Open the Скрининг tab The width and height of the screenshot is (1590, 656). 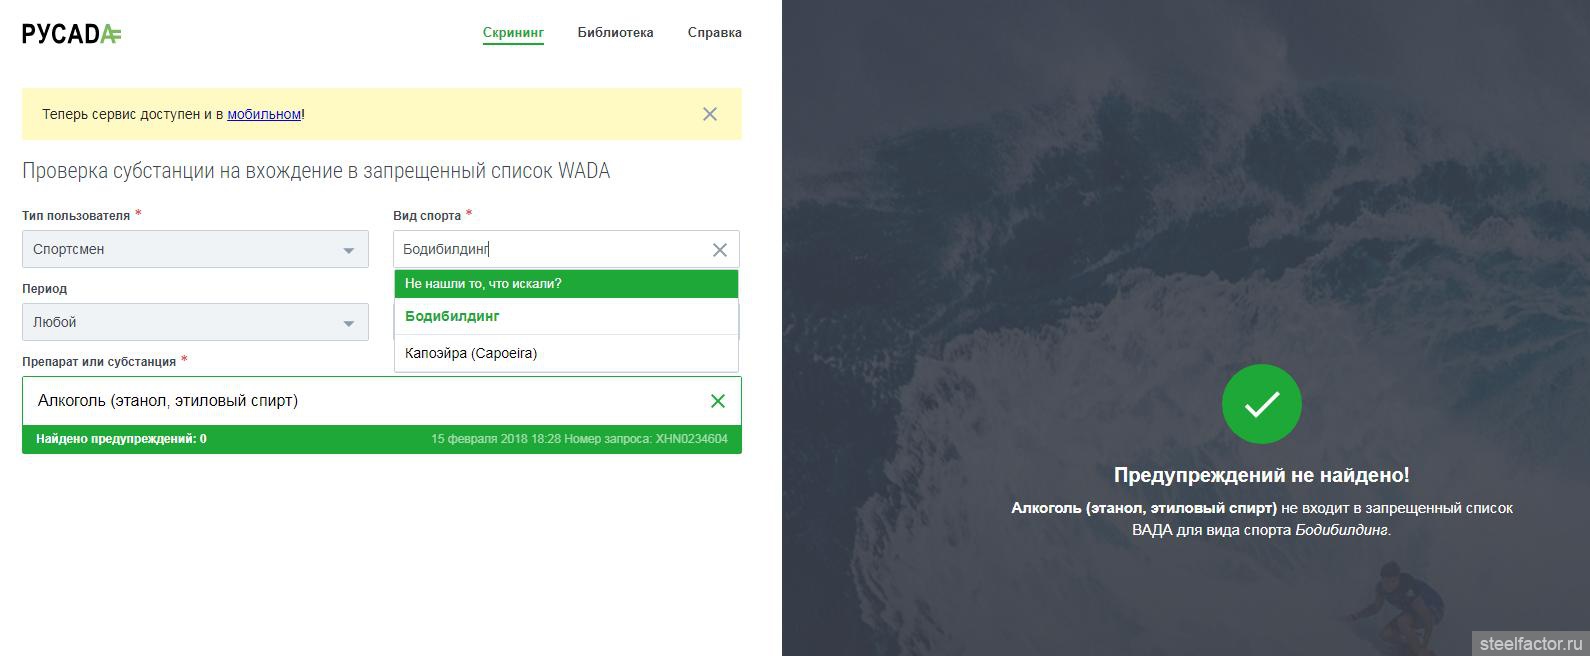513,33
